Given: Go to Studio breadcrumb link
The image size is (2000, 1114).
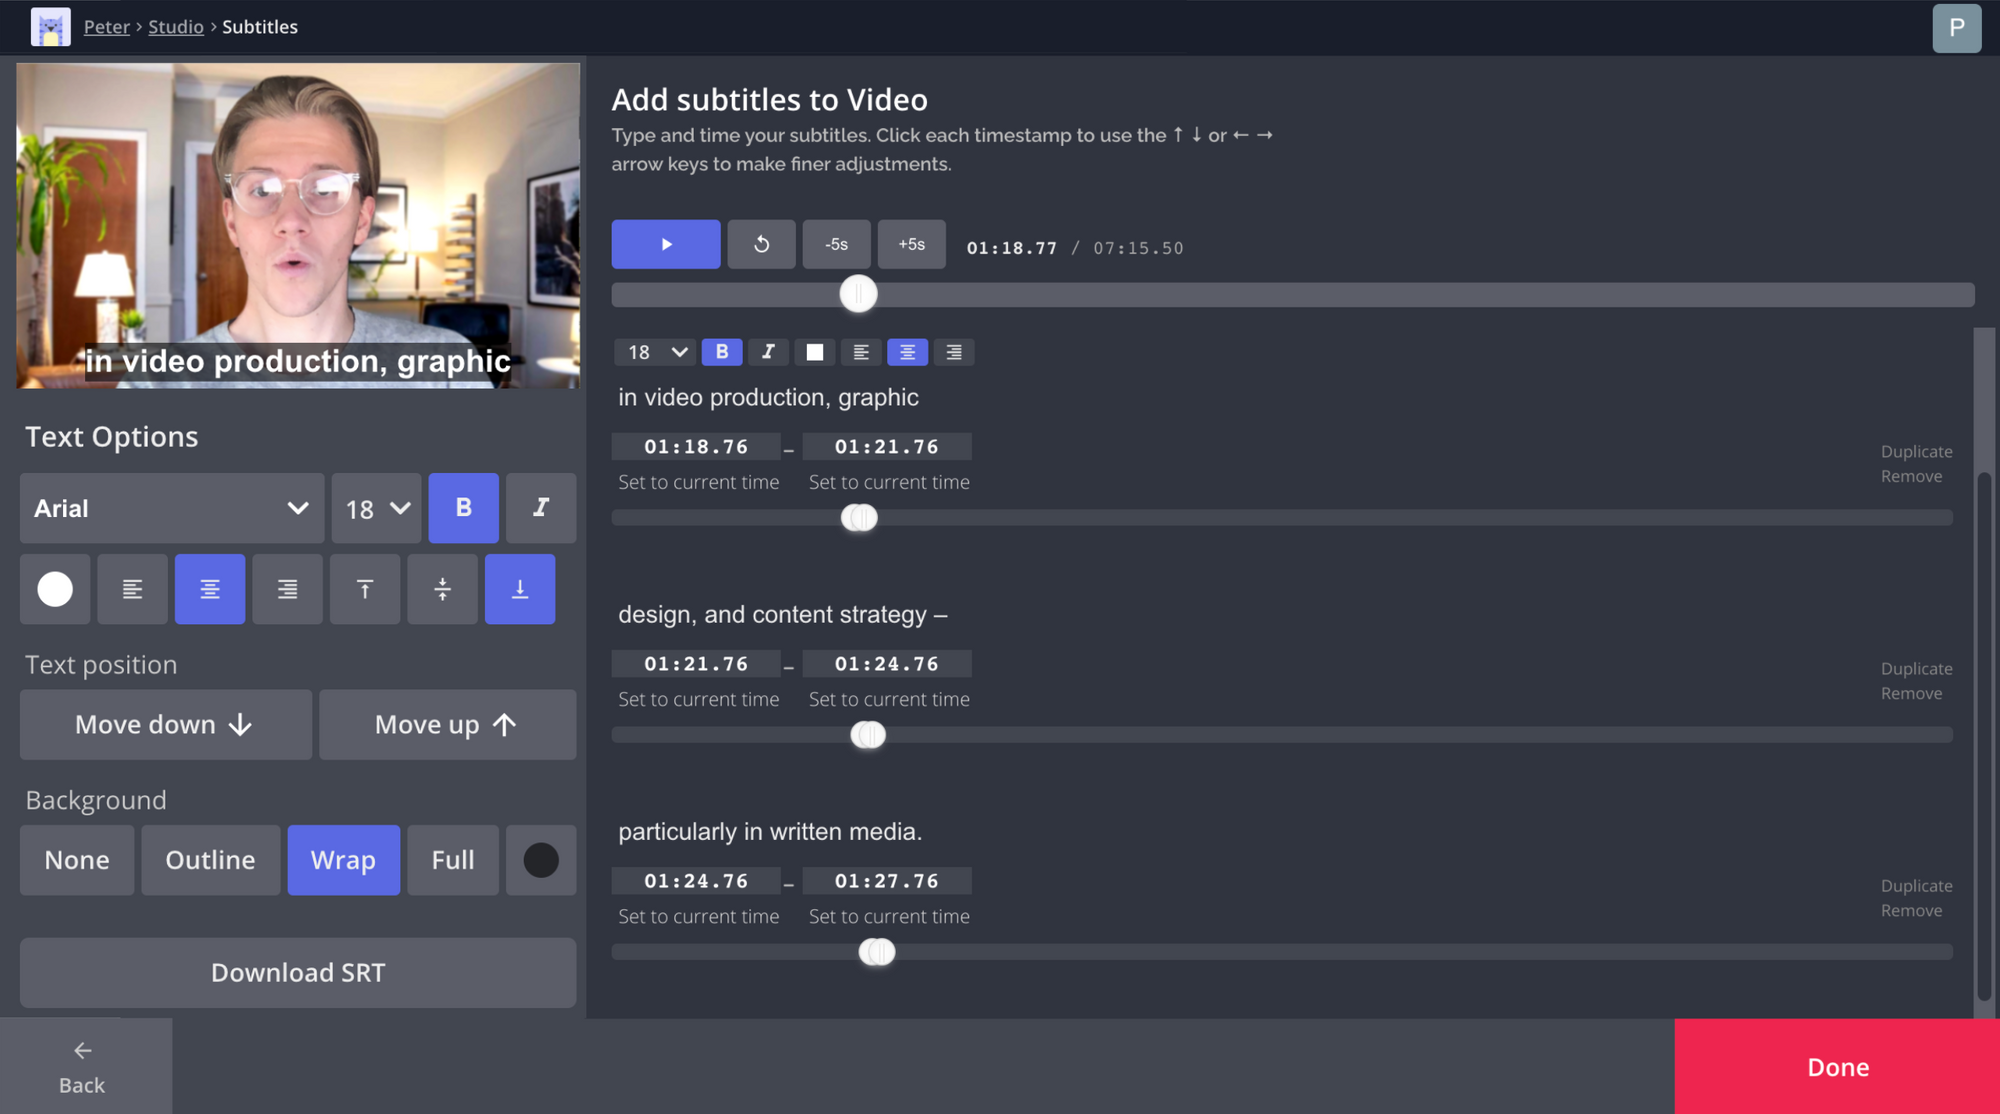Looking at the screenshot, I should point(176,27).
